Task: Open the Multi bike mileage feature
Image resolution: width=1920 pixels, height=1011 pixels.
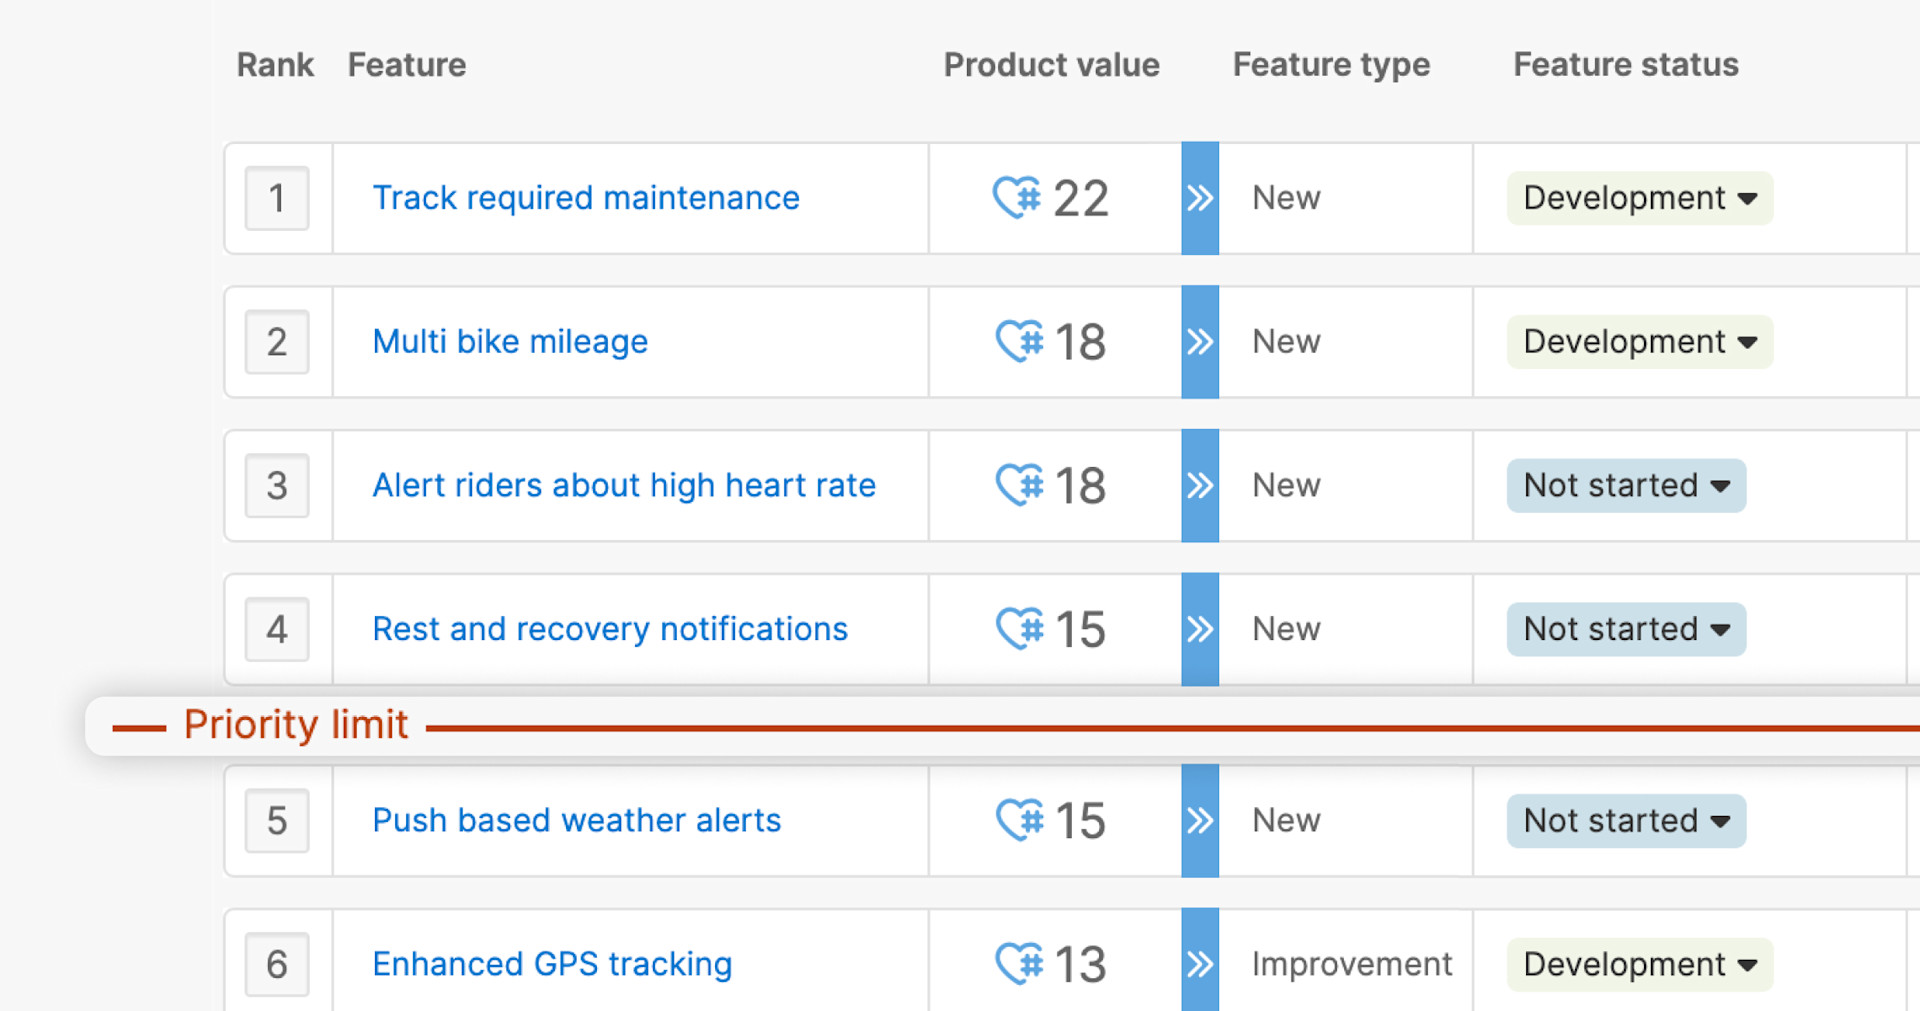Action: 510,342
